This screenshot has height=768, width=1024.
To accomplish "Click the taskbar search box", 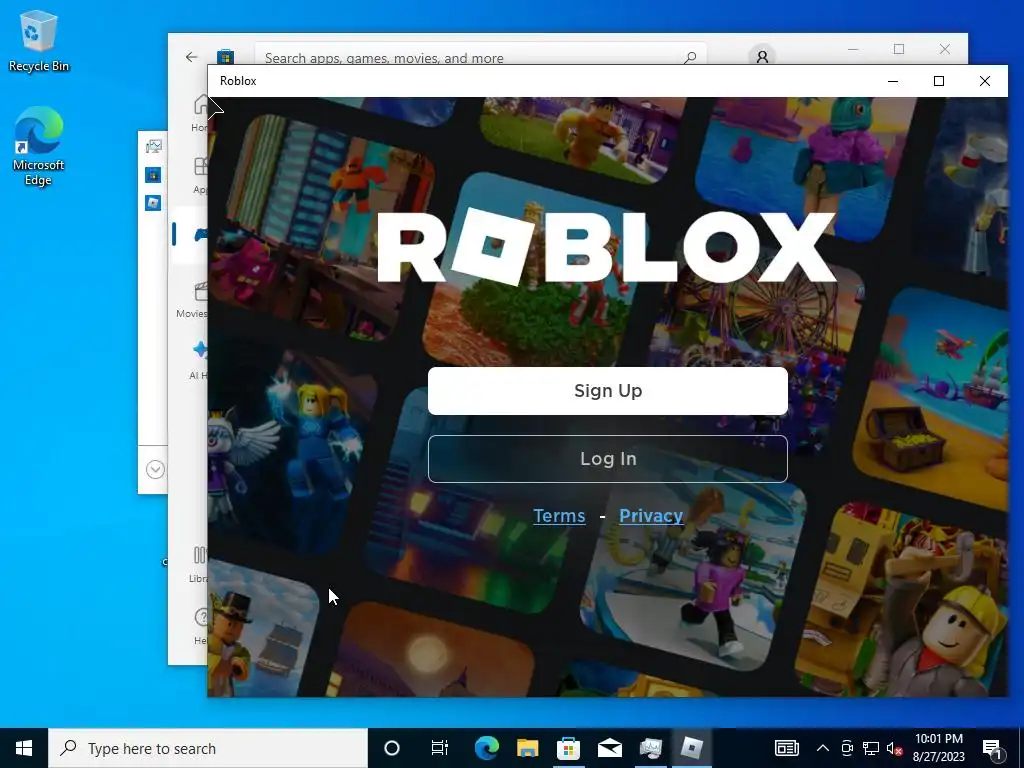I will (x=208, y=748).
